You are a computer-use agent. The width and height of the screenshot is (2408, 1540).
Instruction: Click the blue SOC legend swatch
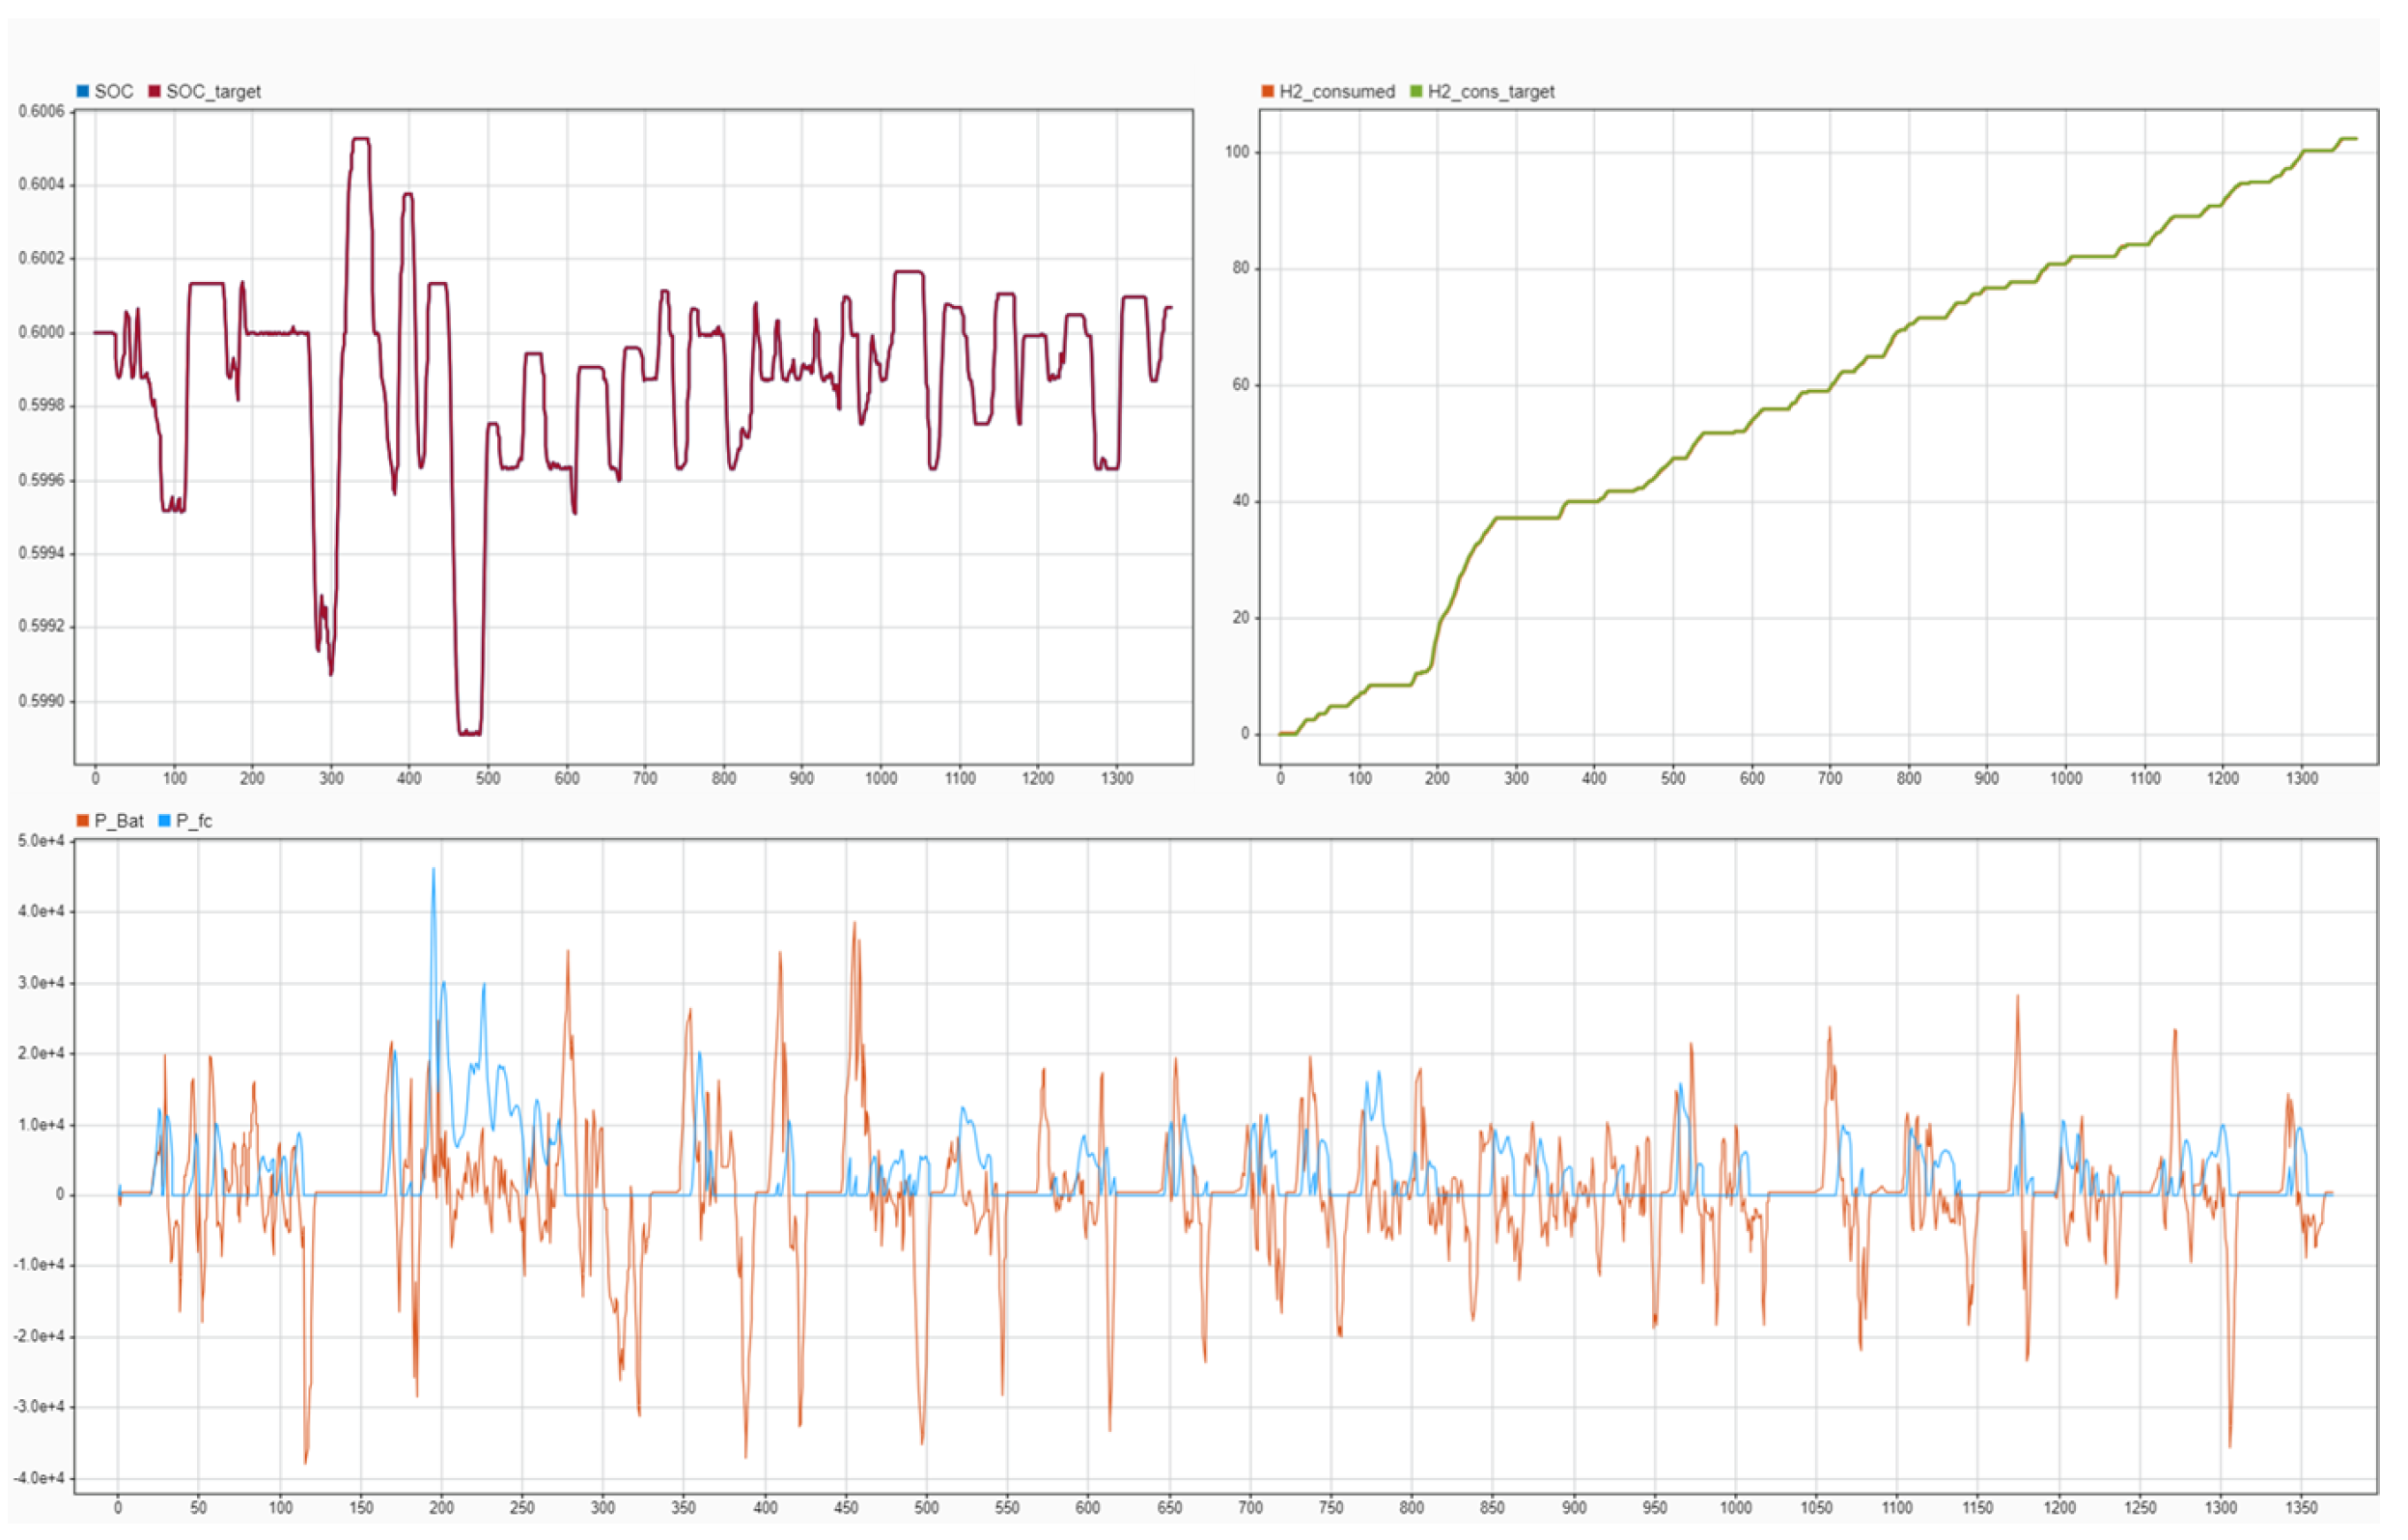pos(83,91)
